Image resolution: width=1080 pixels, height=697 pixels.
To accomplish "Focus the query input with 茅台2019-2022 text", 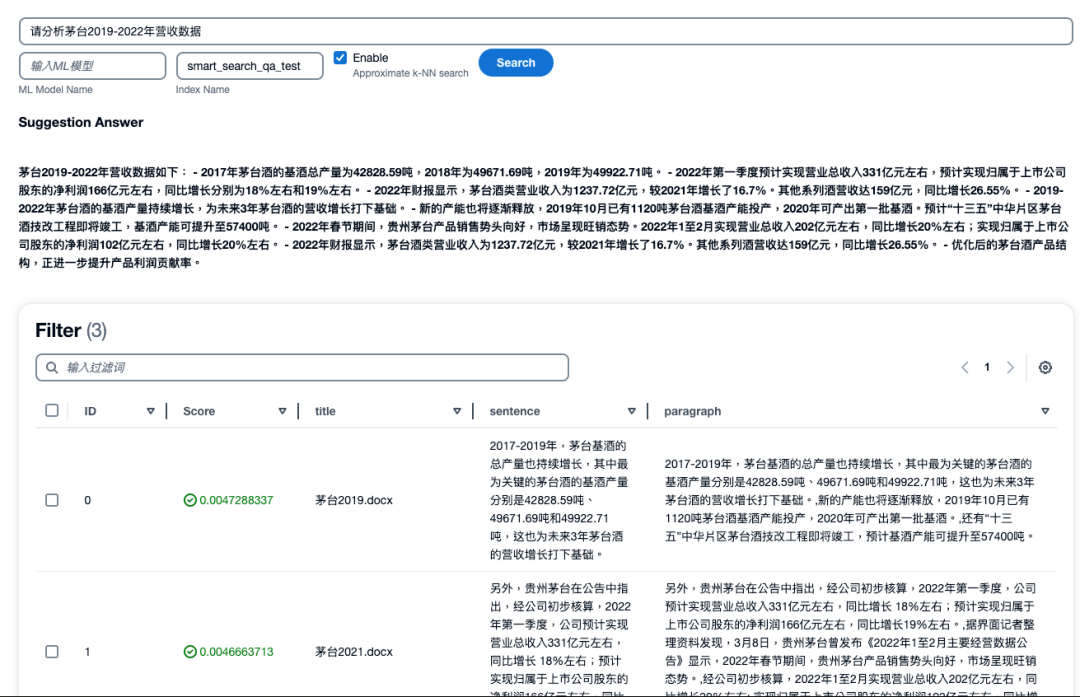I will (546, 31).
